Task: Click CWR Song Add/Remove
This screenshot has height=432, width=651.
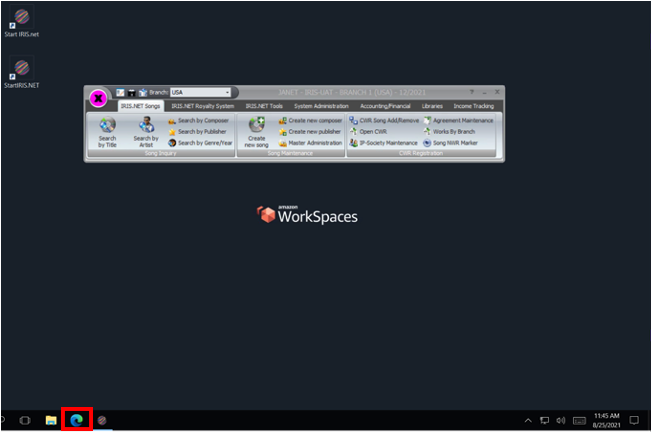Action: 383,120
